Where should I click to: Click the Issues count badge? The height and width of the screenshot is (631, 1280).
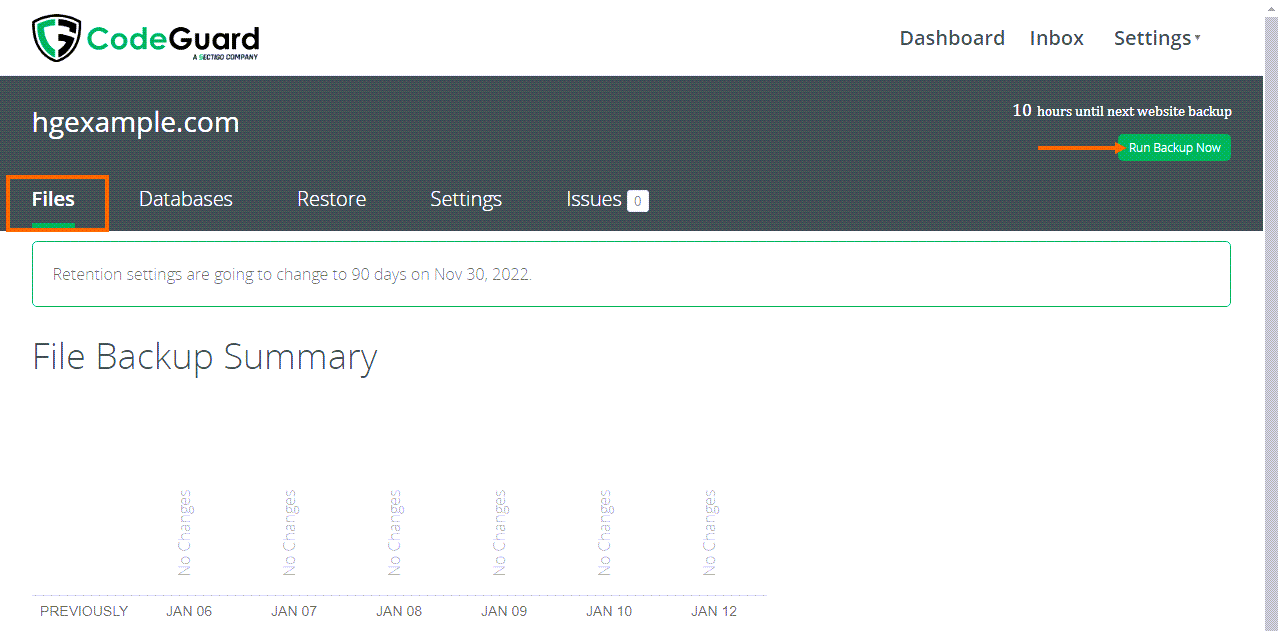pyautogui.click(x=637, y=201)
